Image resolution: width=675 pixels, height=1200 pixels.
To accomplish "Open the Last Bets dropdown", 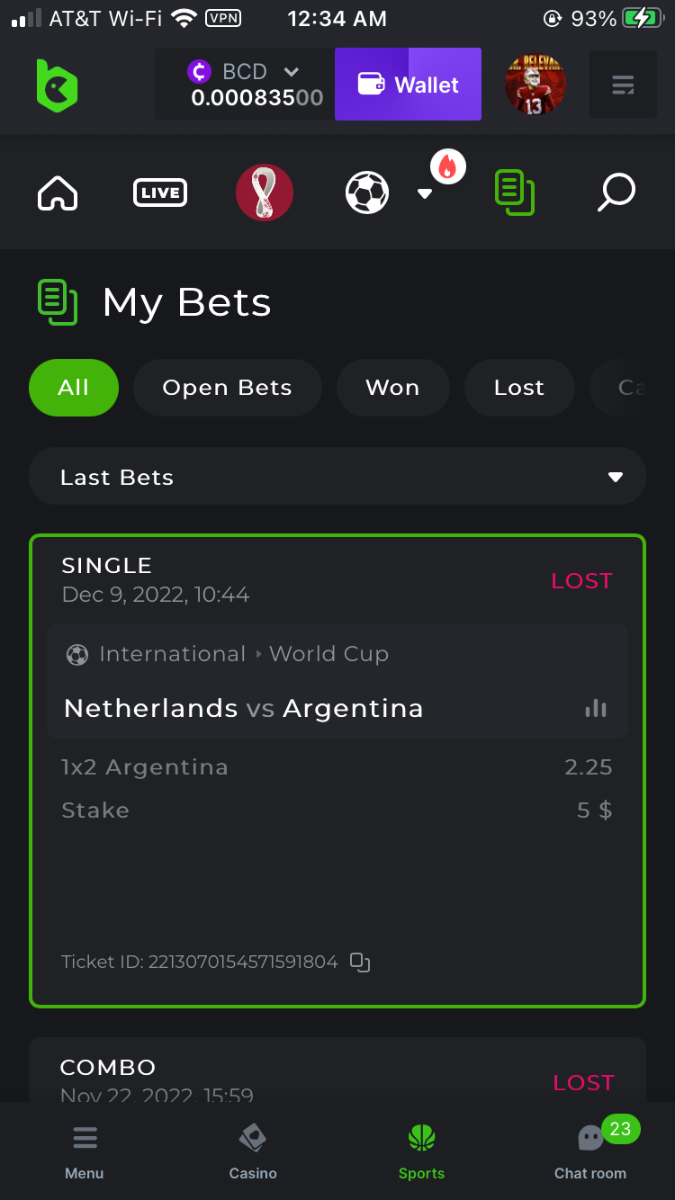I will tap(337, 477).
